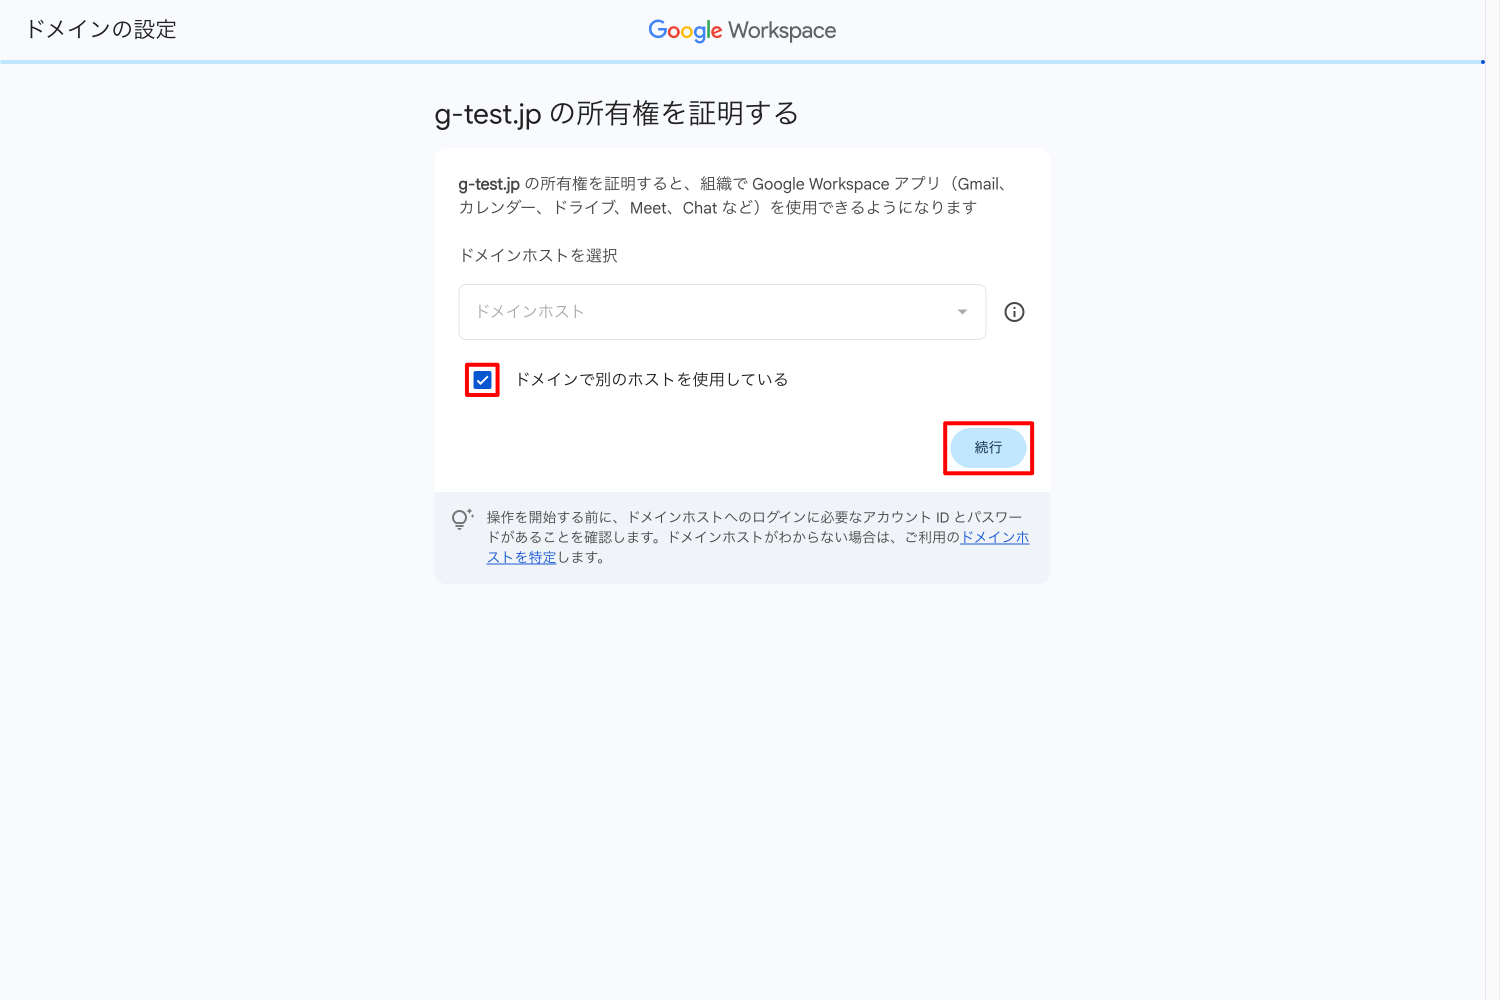
Task: Open the ドメインホスト combo box field
Action: (722, 312)
